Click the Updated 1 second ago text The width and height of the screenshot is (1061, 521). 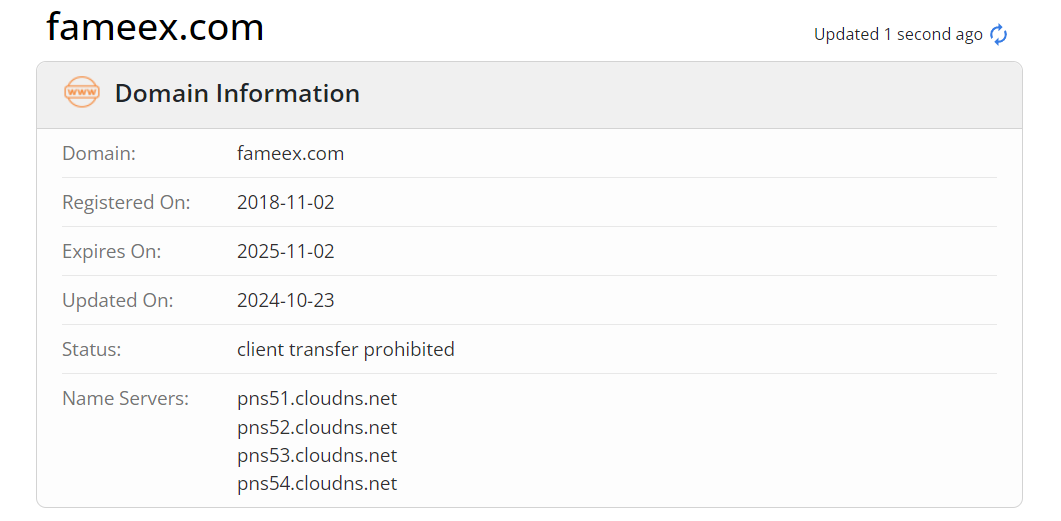pos(898,35)
